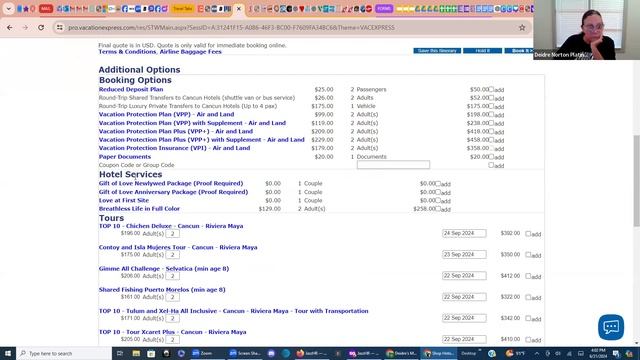The height and width of the screenshot is (360, 640).
Task: Reload the Vacation Express page
Action: pyautogui.click(x=41, y=27)
